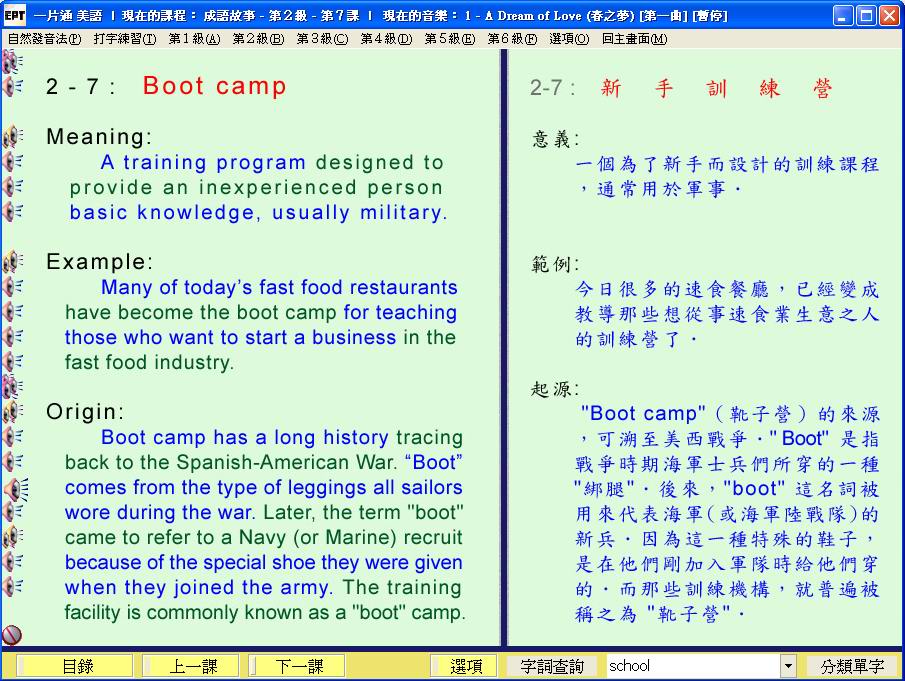Click speaker icon beside the Example heading
The image size is (905, 681).
[x=13, y=262]
